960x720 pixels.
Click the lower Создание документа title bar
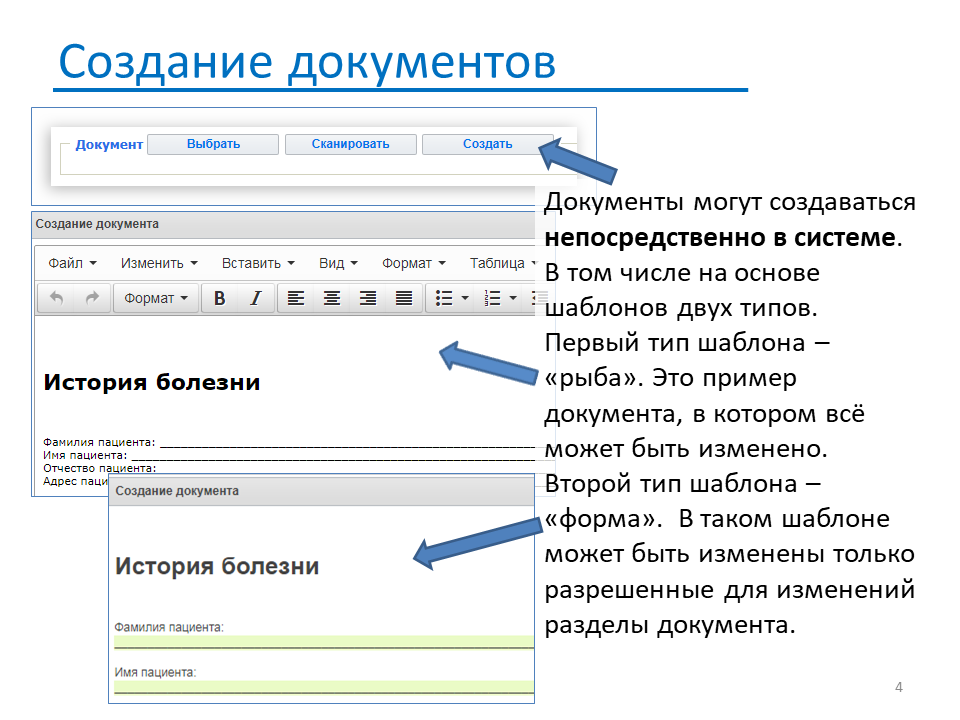(321, 491)
